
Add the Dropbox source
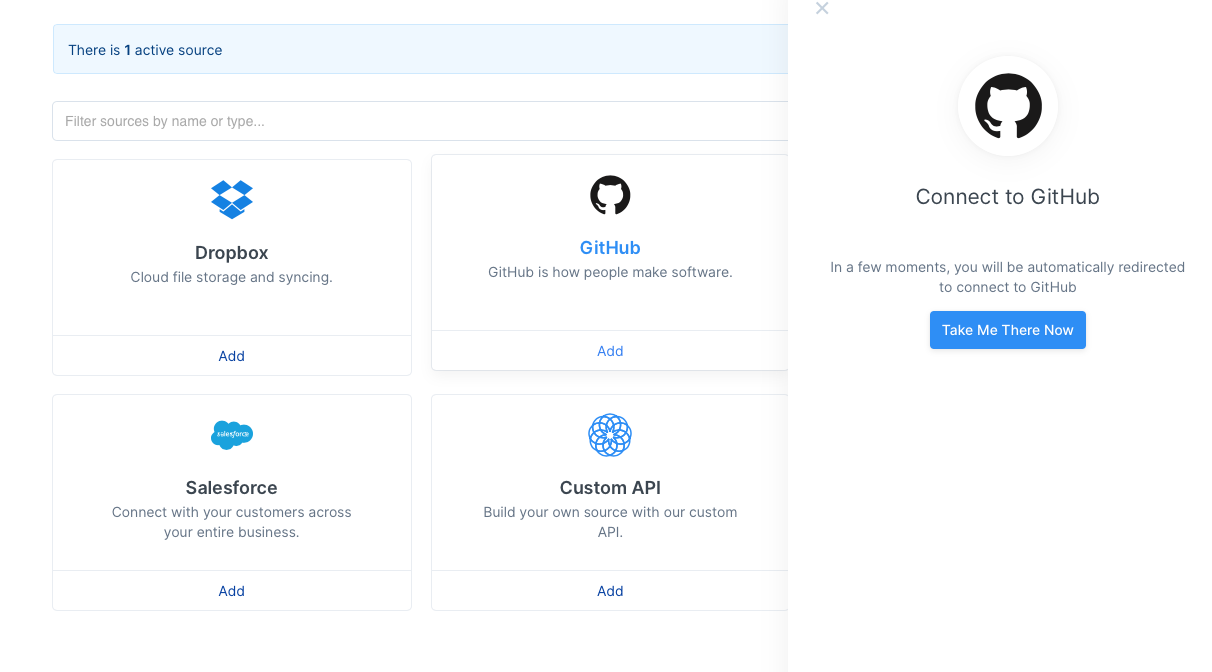tap(232, 356)
